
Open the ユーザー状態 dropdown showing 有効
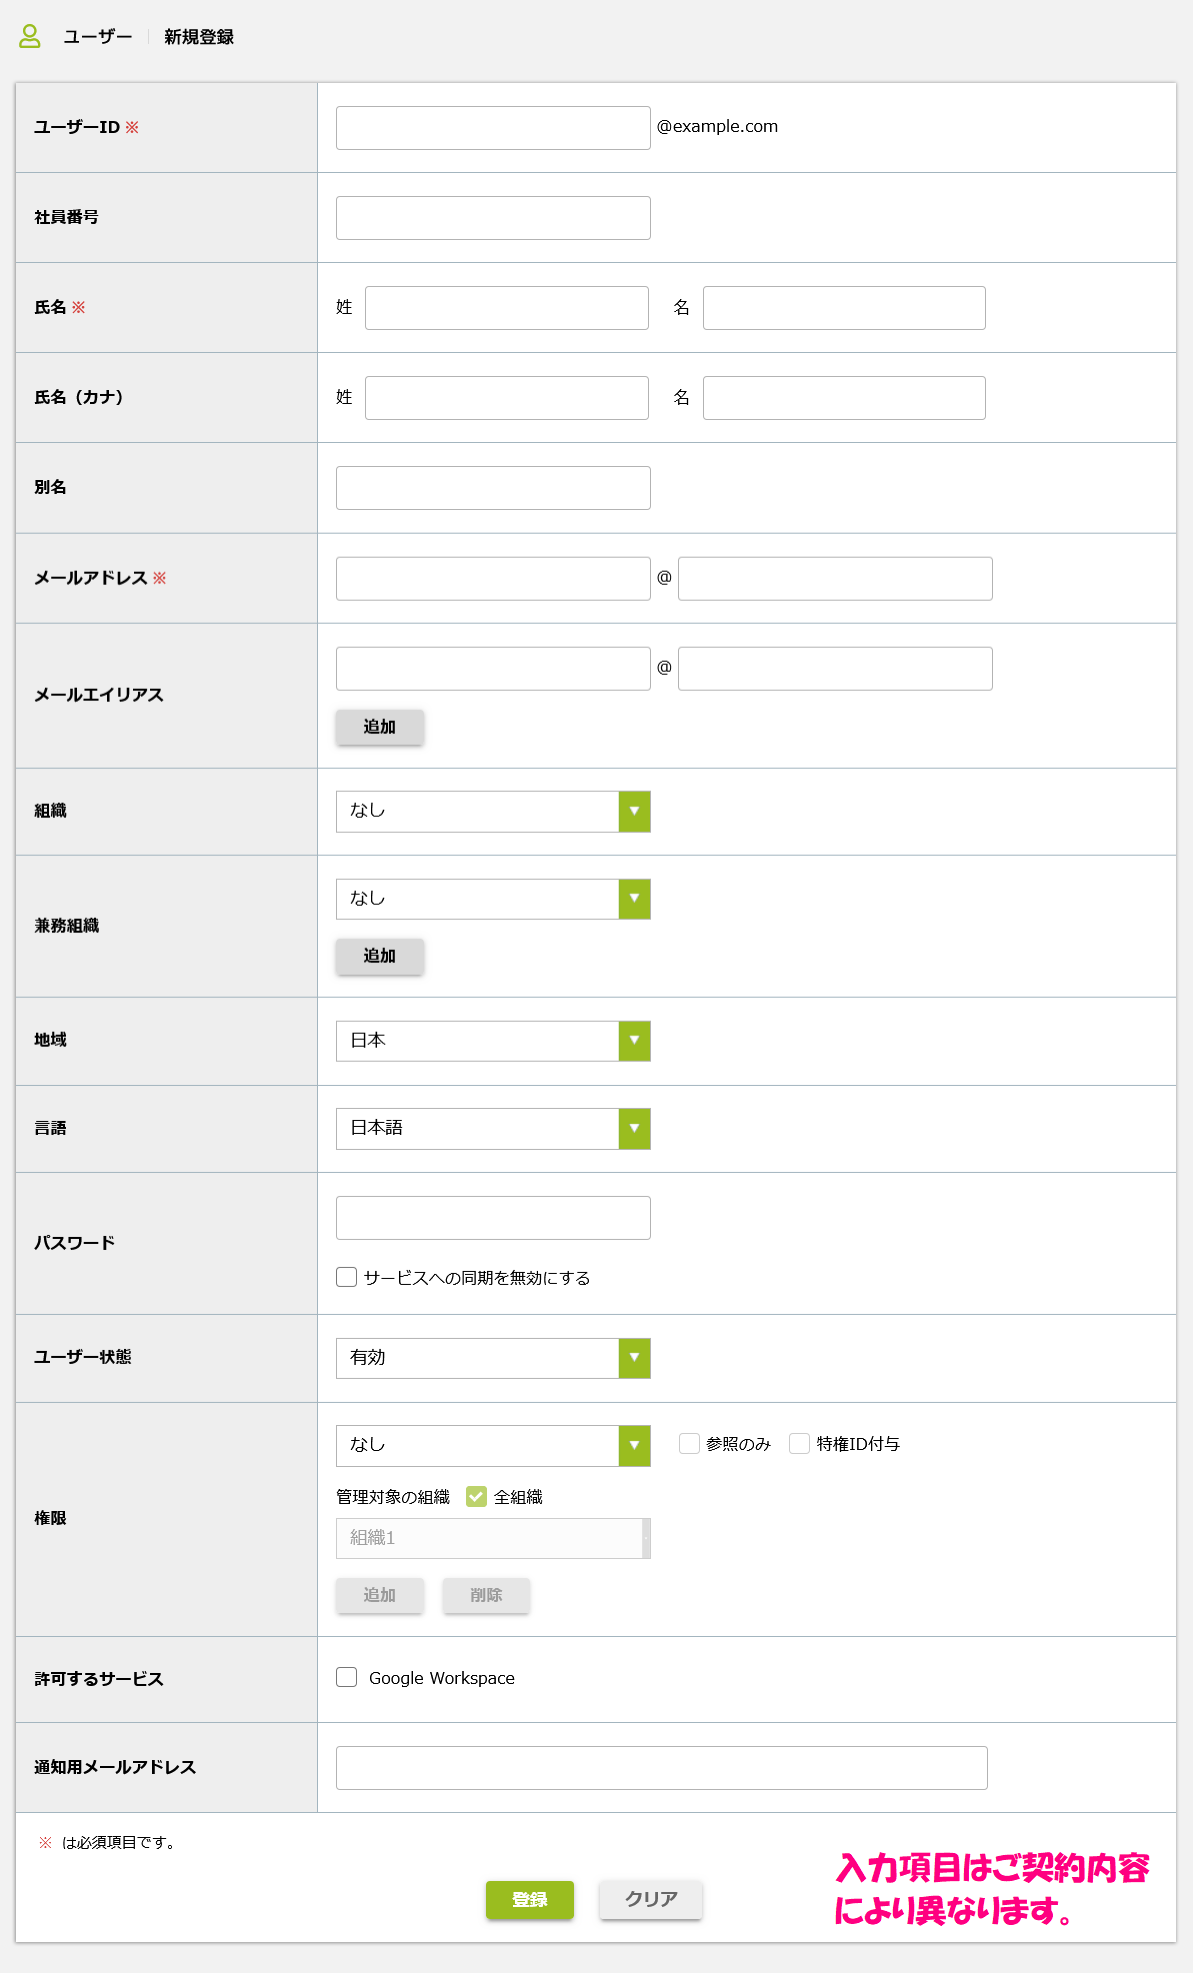pyautogui.click(x=493, y=1358)
